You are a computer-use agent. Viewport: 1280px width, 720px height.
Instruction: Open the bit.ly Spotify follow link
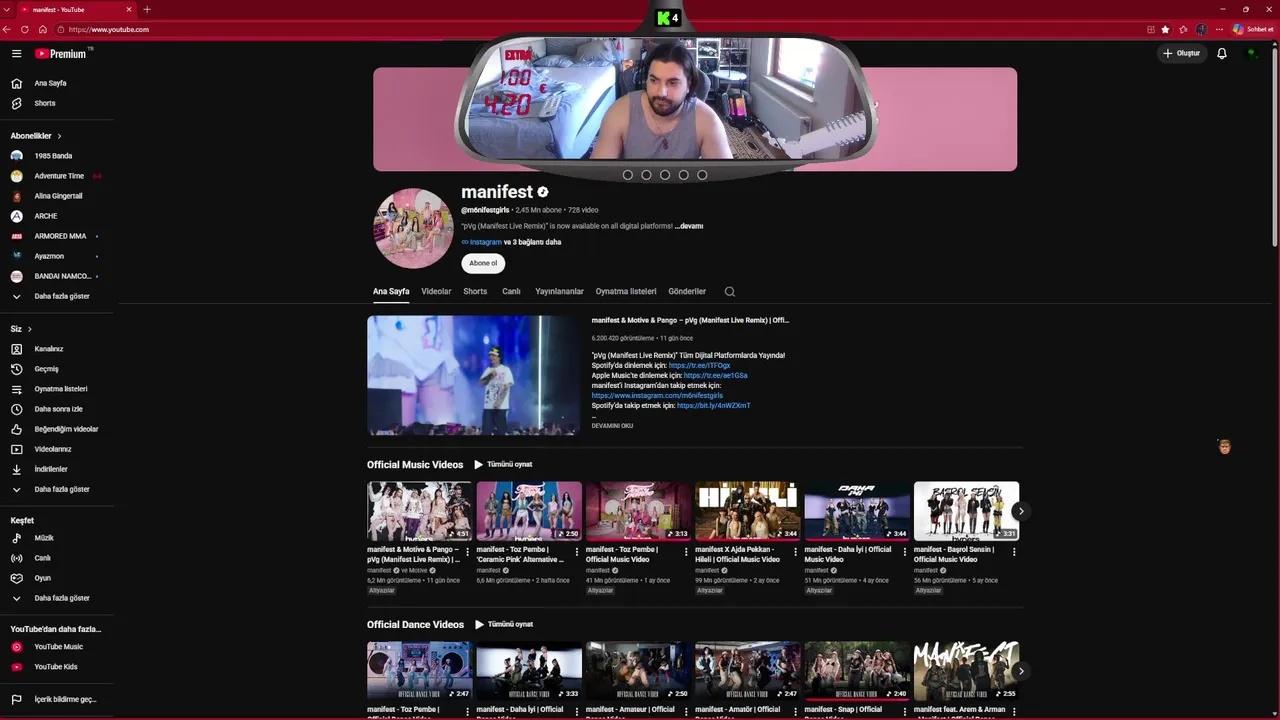point(713,406)
